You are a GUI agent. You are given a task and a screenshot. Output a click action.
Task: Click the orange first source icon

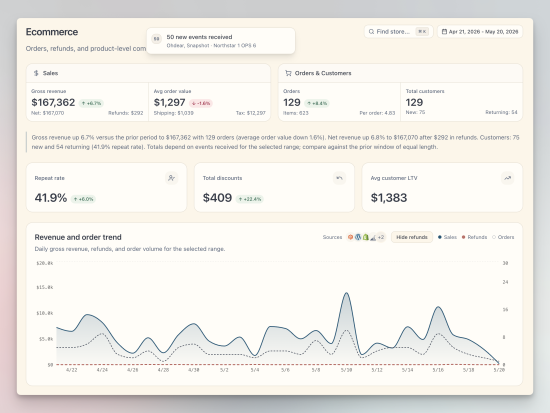pyautogui.click(x=350, y=237)
